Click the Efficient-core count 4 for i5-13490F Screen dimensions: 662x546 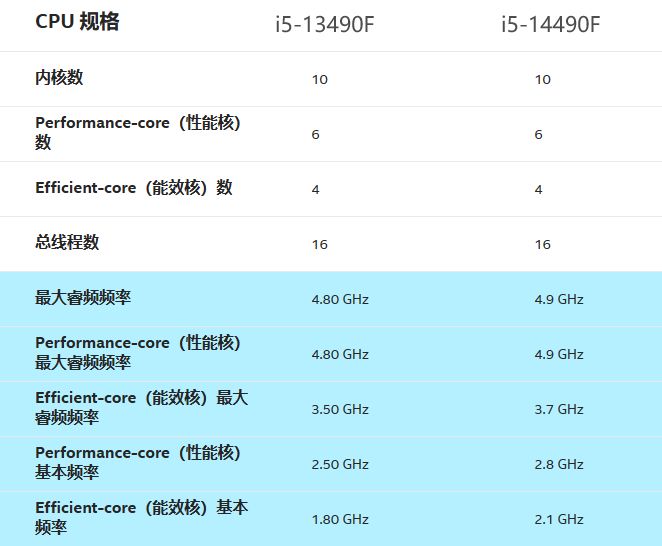click(315, 189)
